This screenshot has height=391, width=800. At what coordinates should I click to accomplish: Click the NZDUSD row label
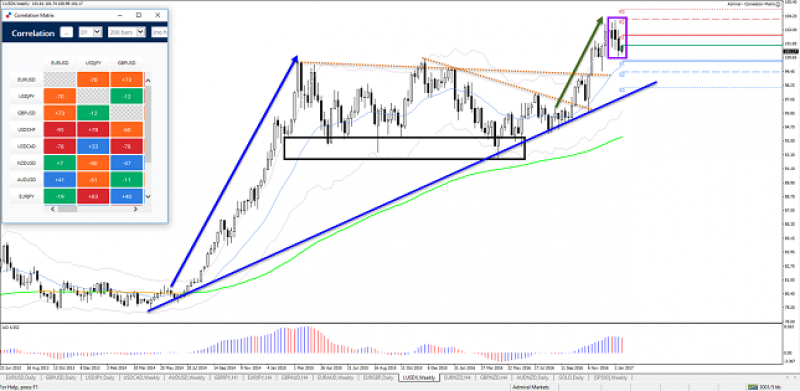[26, 163]
